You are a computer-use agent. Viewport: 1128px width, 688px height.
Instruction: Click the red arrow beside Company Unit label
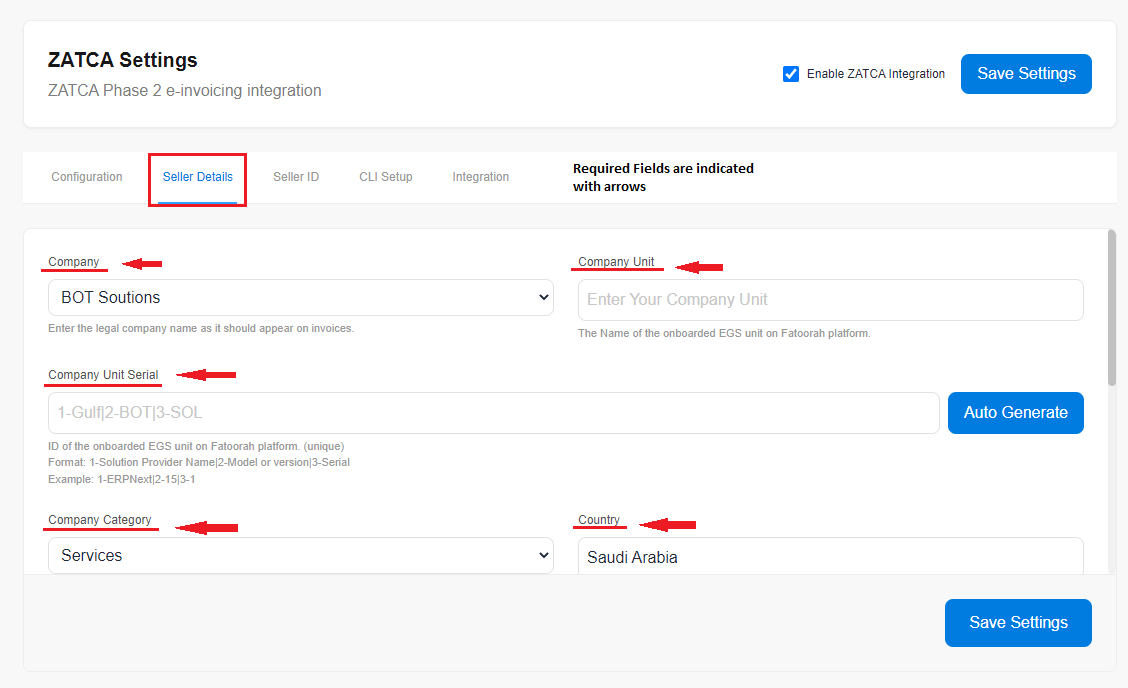click(699, 267)
